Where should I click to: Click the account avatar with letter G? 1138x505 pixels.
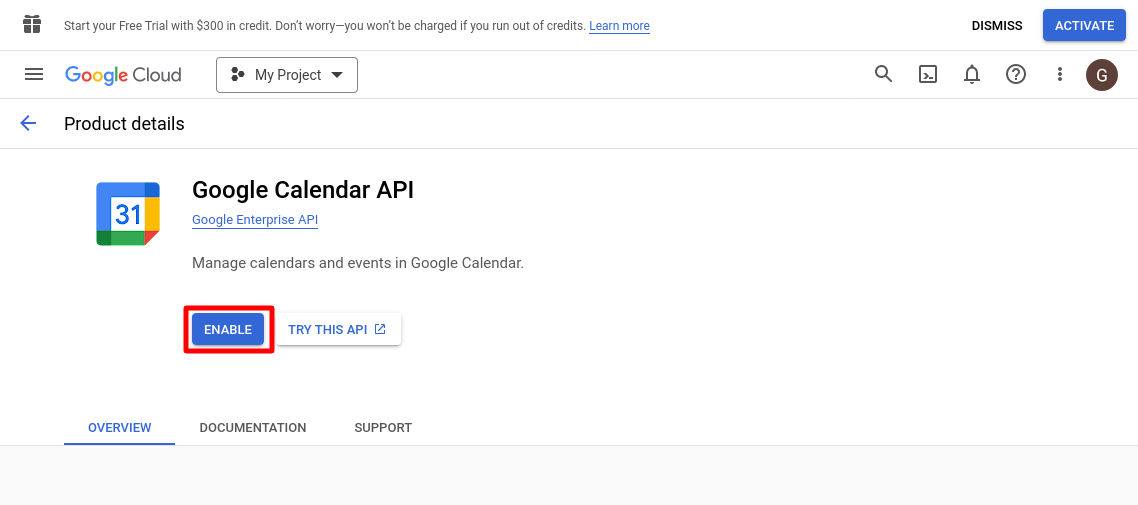(1102, 74)
